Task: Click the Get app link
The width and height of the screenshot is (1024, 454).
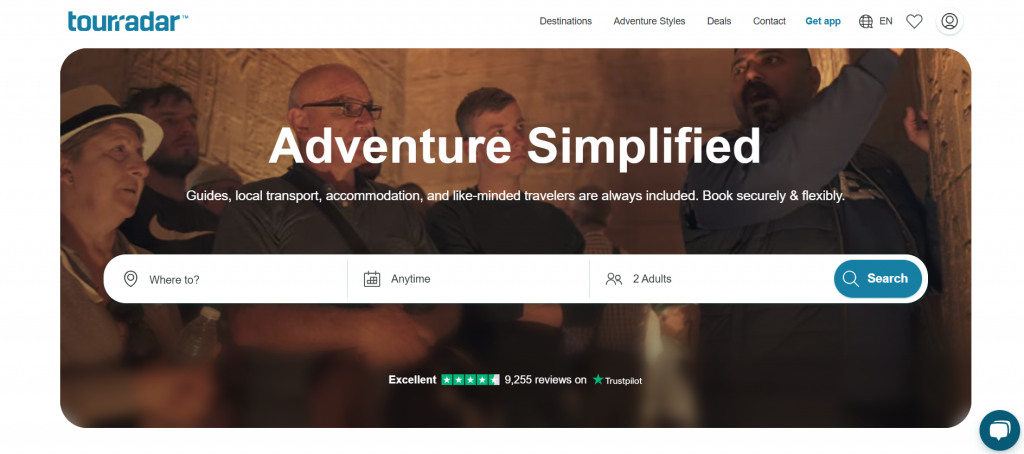Action: pyautogui.click(x=823, y=21)
